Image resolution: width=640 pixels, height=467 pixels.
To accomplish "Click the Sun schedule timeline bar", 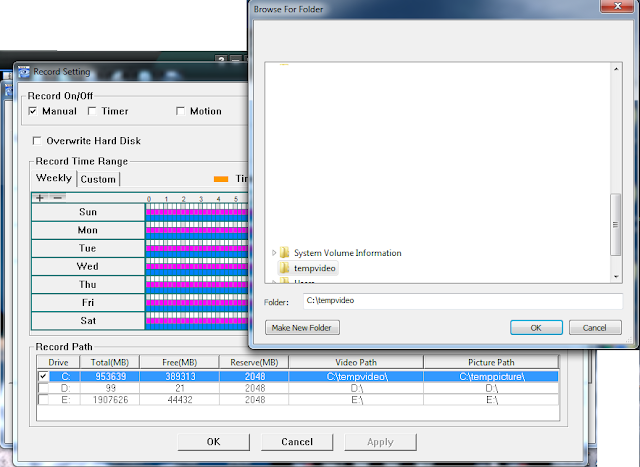I will [197, 212].
